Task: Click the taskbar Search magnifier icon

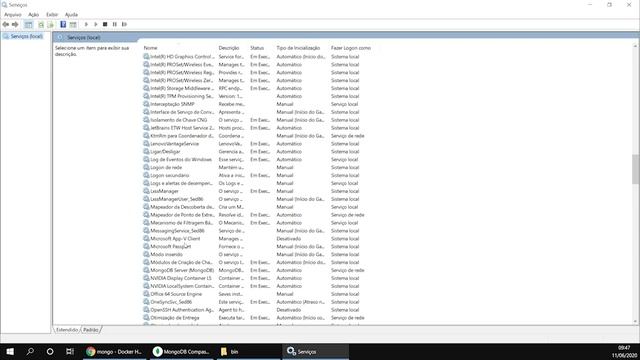Action: click(30, 351)
